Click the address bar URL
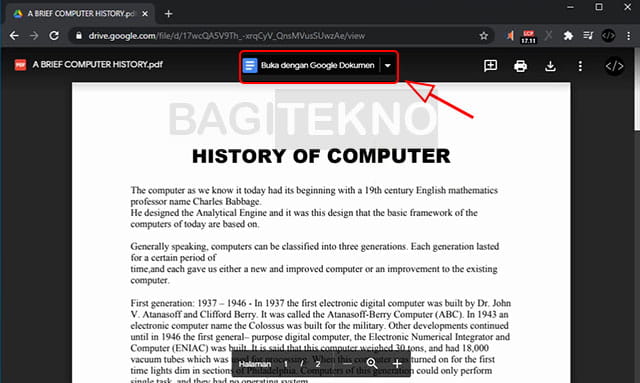 pos(227,36)
